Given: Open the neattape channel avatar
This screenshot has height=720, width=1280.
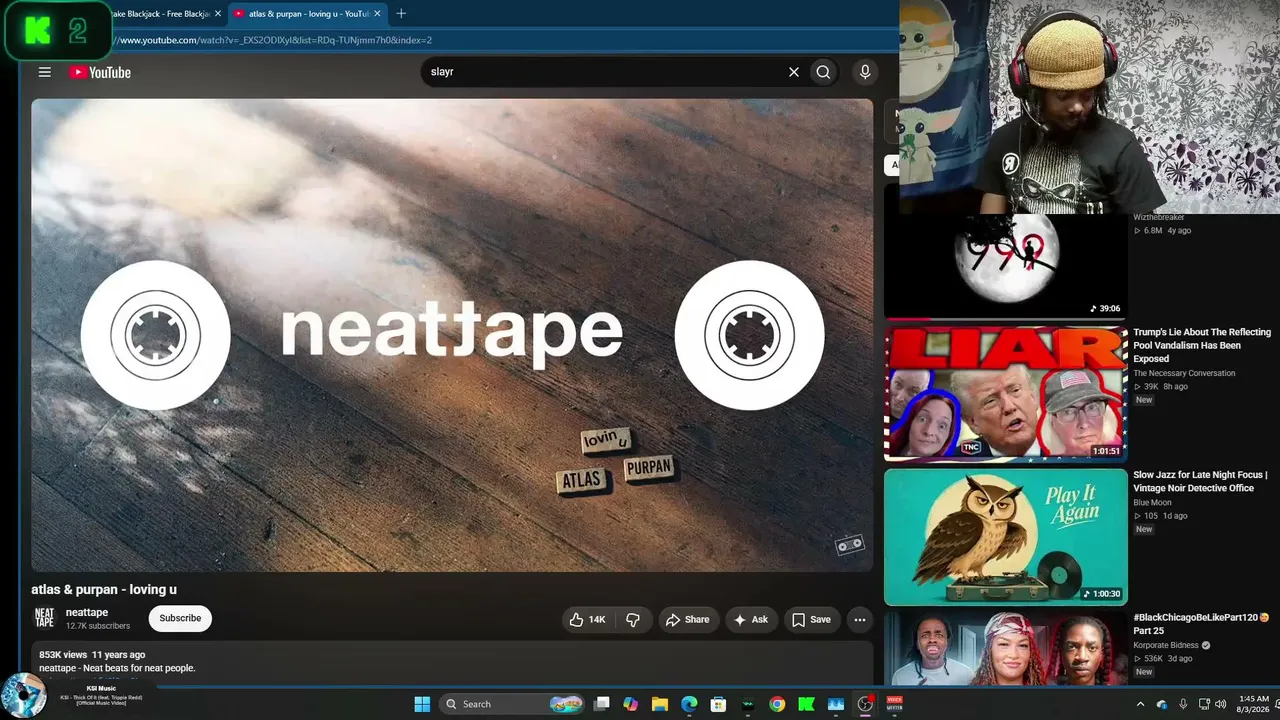Looking at the screenshot, I should pyautogui.click(x=45, y=619).
